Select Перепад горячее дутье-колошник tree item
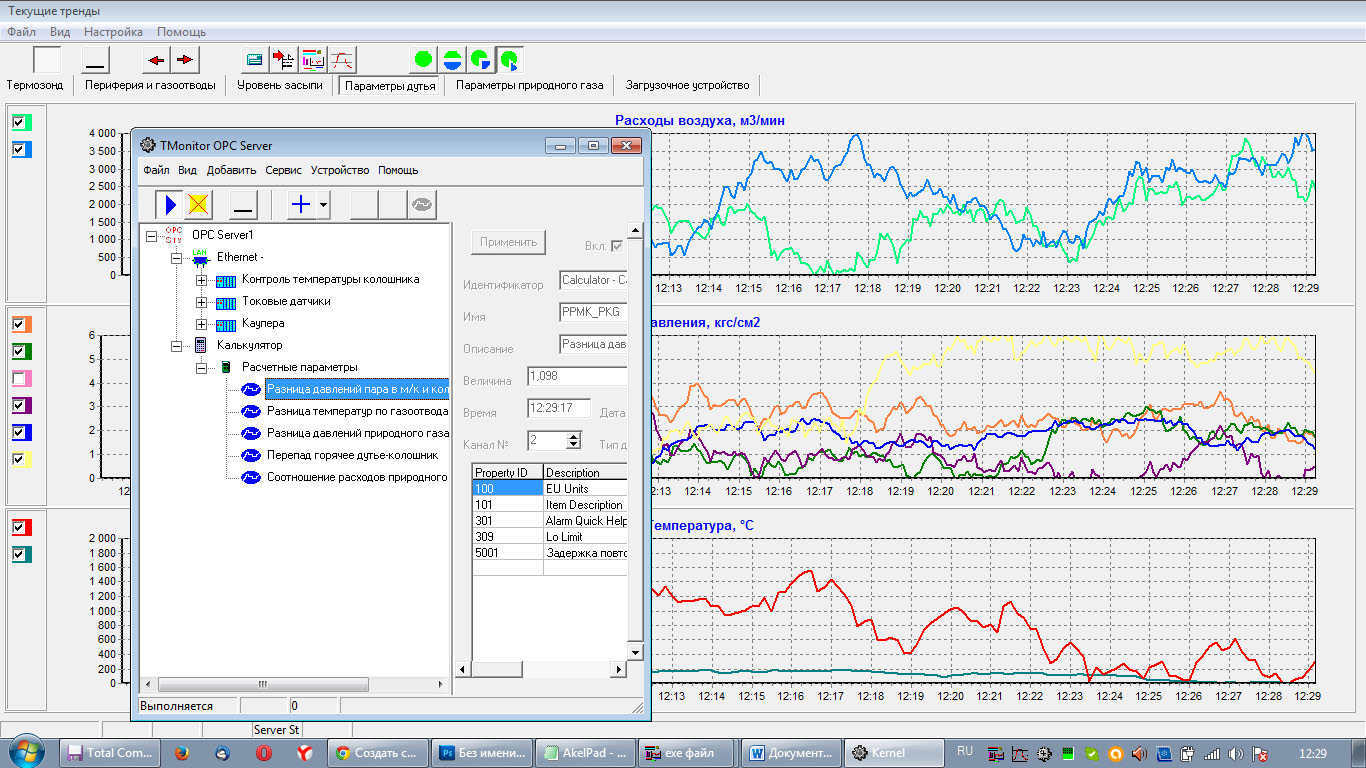Image resolution: width=1366 pixels, height=768 pixels. (x=352, y=455)
